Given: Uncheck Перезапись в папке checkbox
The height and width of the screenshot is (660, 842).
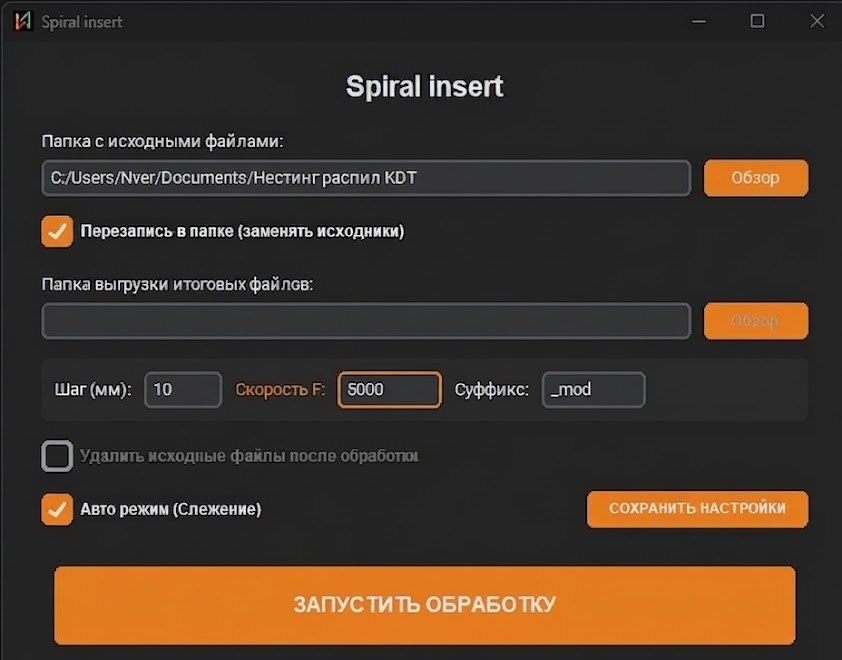Looking at the screenshot, I should tap(57, 231).
